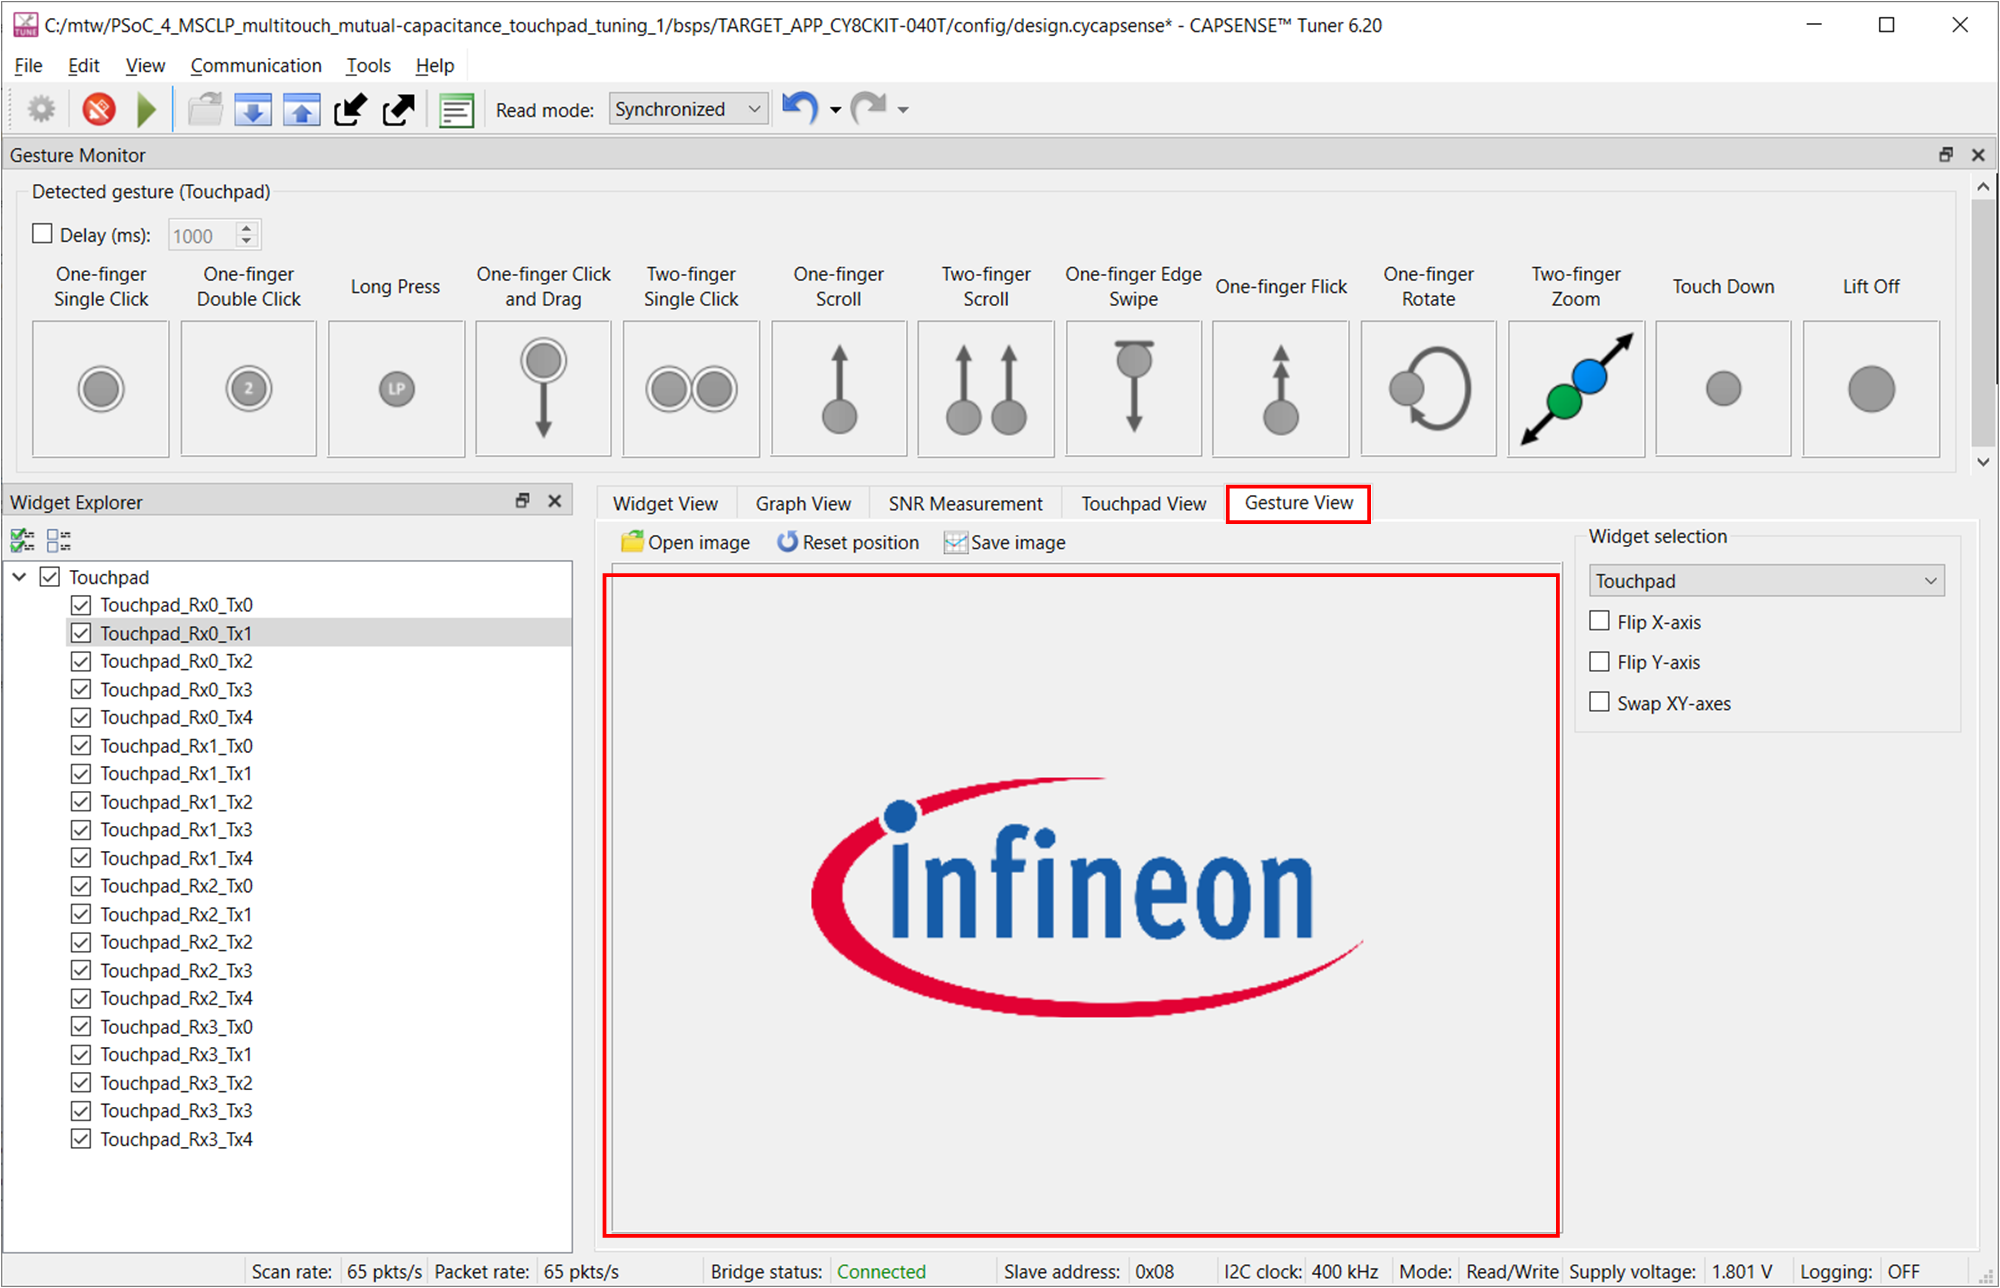Open the Read mode Synchronized dropdown
The image size is (2000, 1288).
688,109
